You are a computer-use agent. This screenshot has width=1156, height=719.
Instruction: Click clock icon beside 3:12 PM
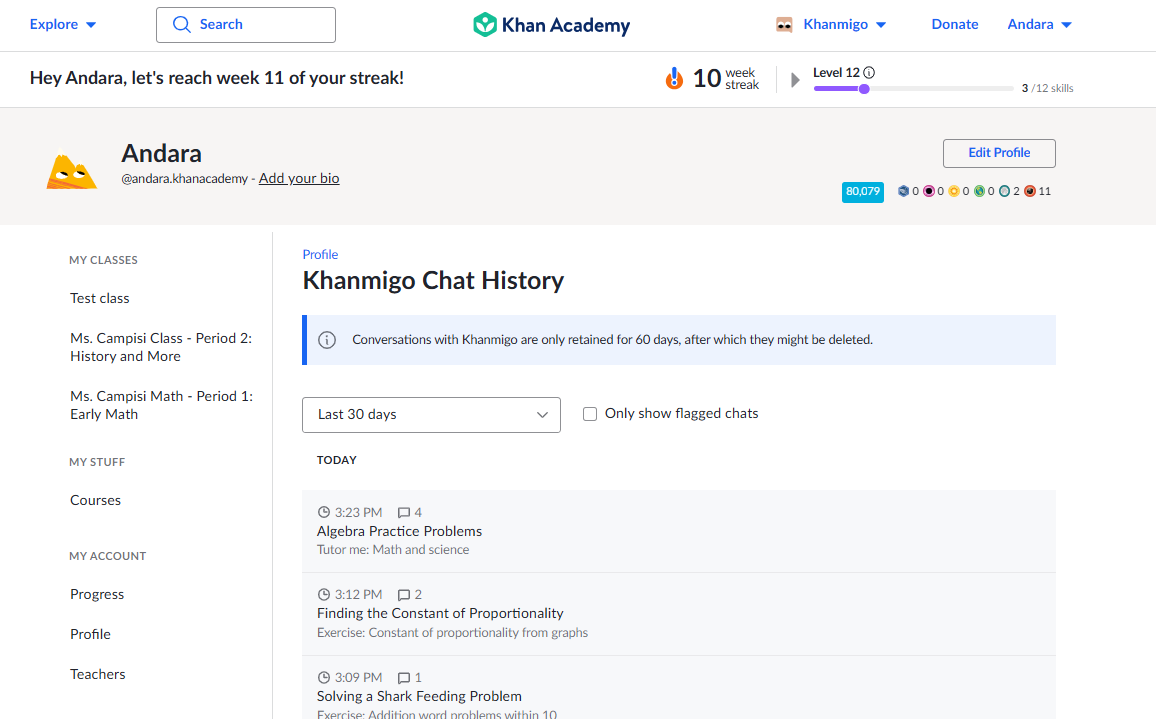coord(324,594)
